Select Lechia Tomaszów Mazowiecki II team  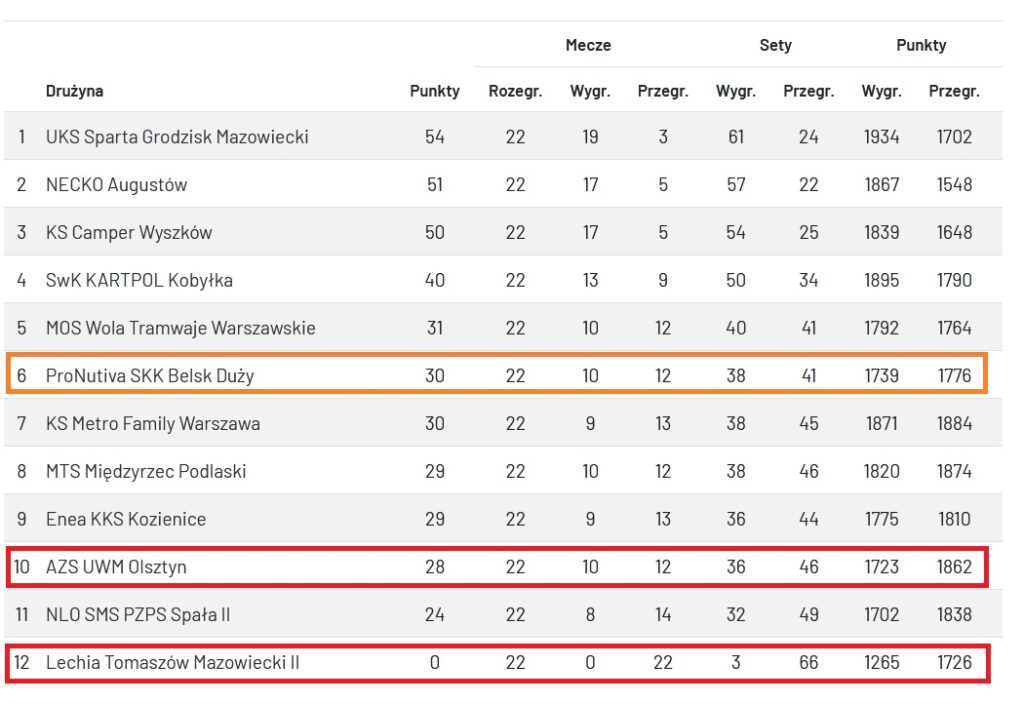[x=173, y=663]
